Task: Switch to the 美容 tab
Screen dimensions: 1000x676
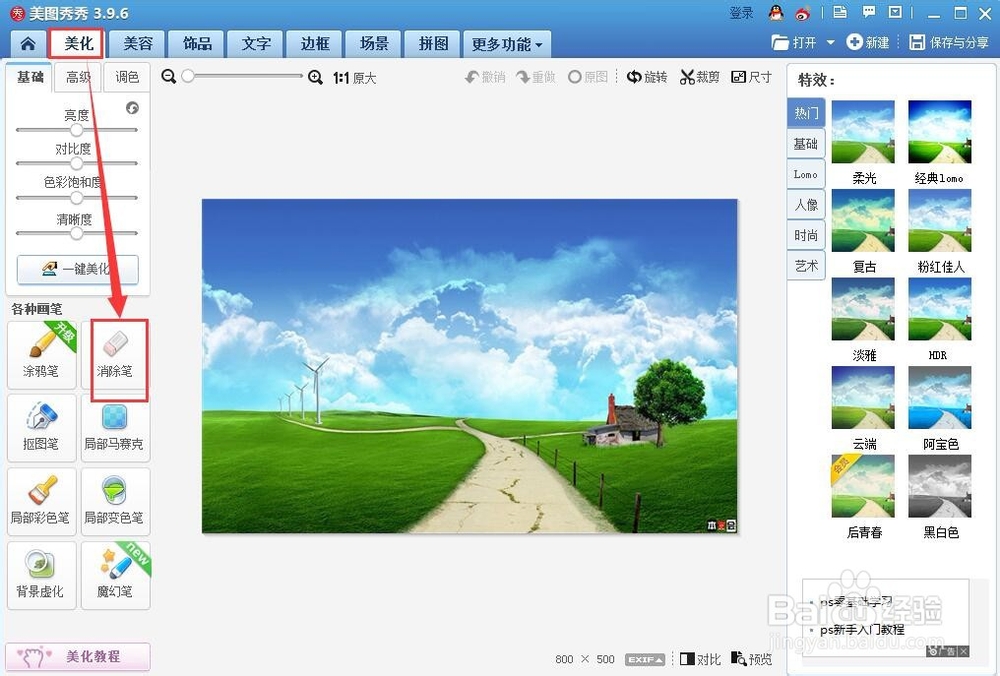Action: (x=138, y=43)
